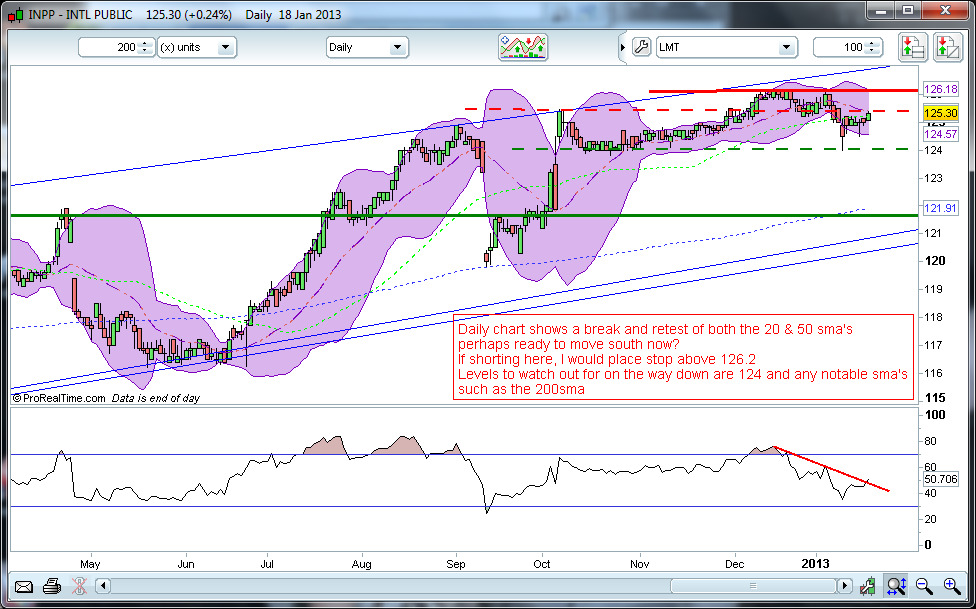Send chart by email envelope icon
Image resolution: width=976 pixels, height=609 pixels.
(24, 586)
